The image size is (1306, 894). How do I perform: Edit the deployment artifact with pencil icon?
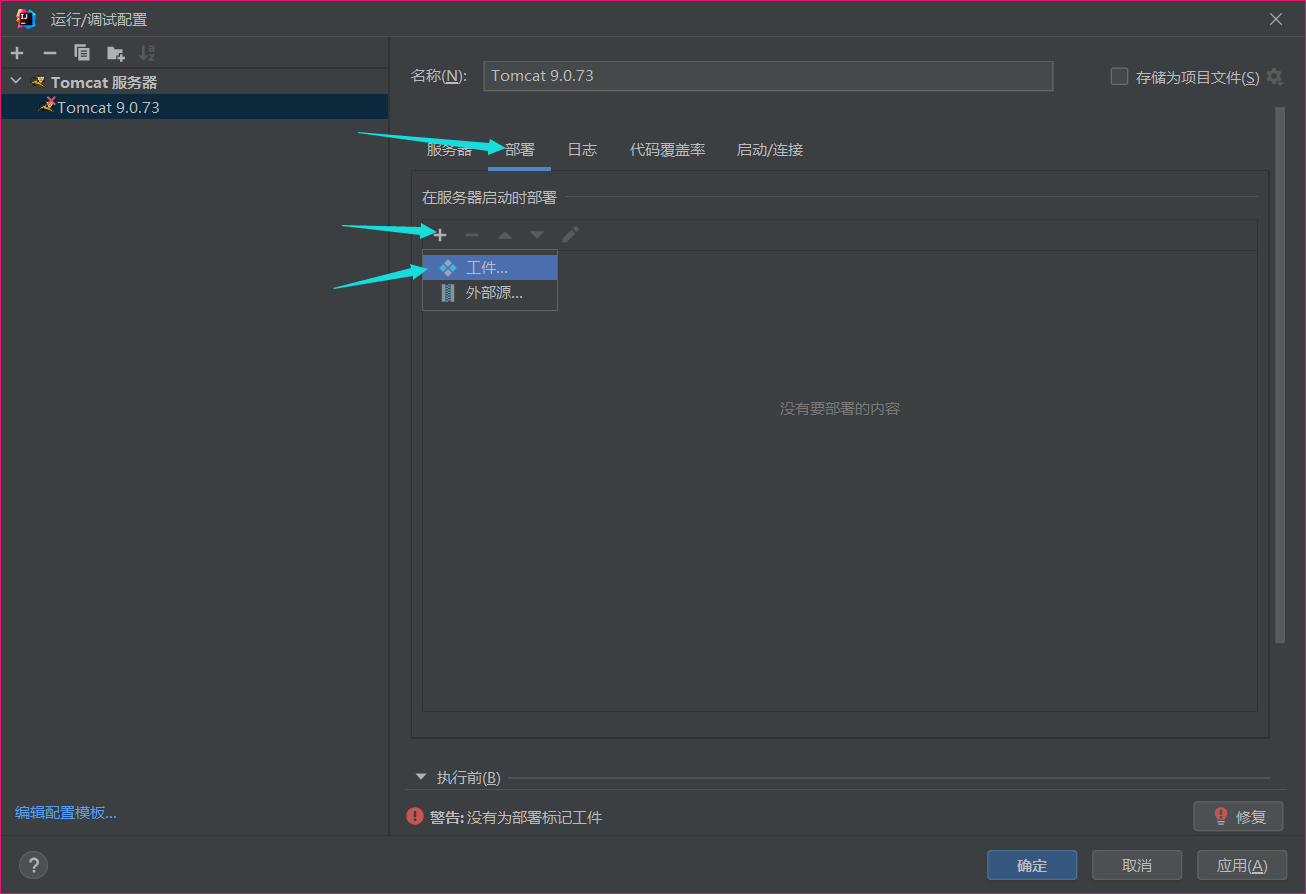570,235
